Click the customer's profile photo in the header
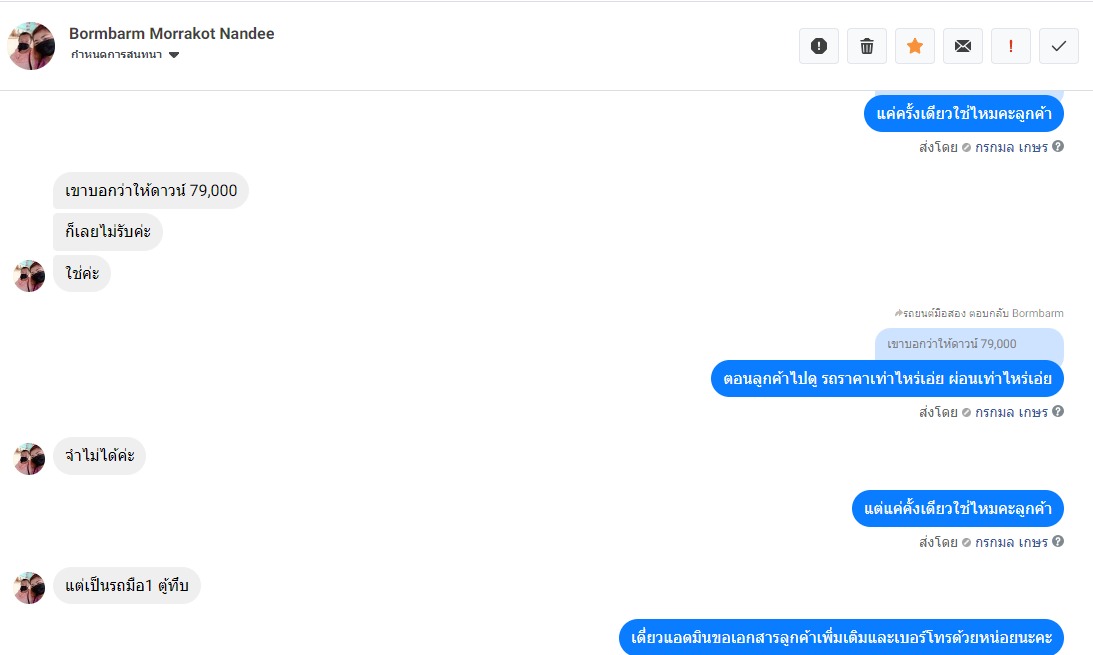This screenshot has height=655, width=1093. [x=31, y=46]
